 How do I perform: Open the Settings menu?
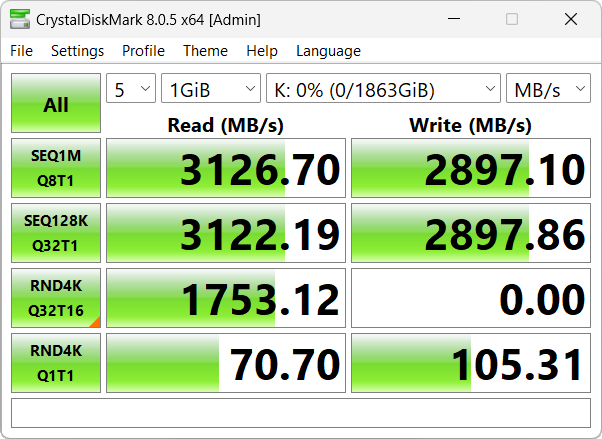point(78,51)
